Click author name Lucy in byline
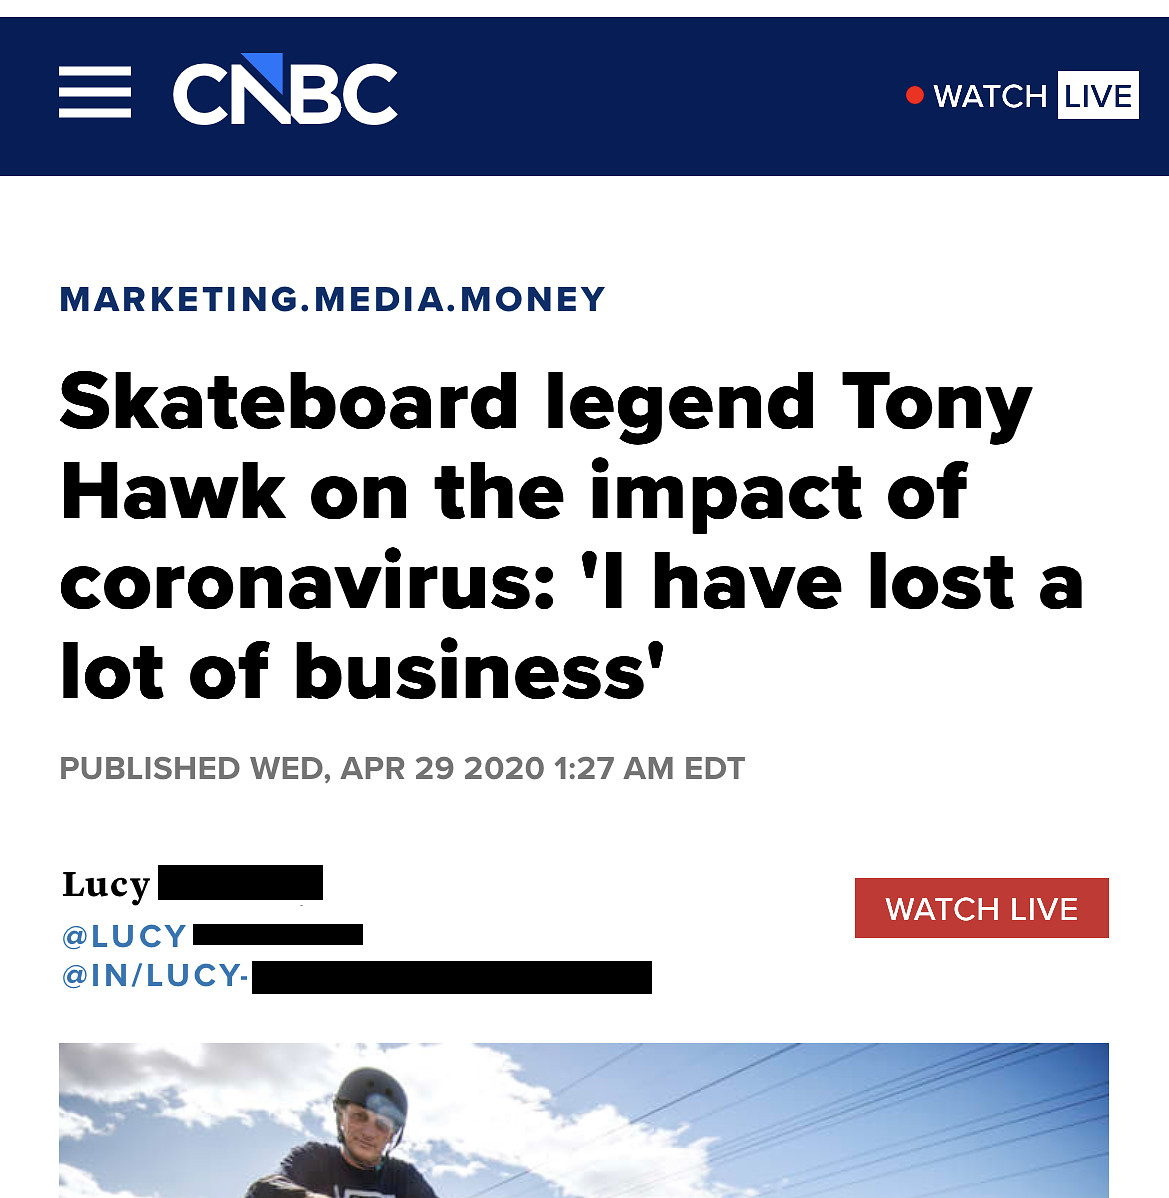The image size is (1169, 1198). [106, 884]
